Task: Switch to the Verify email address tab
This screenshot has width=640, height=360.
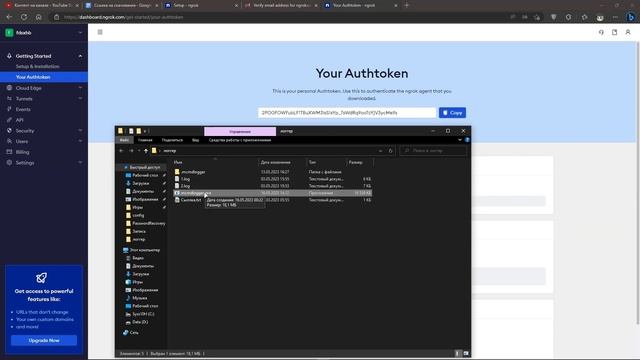Action: click(x=281, y=5)
